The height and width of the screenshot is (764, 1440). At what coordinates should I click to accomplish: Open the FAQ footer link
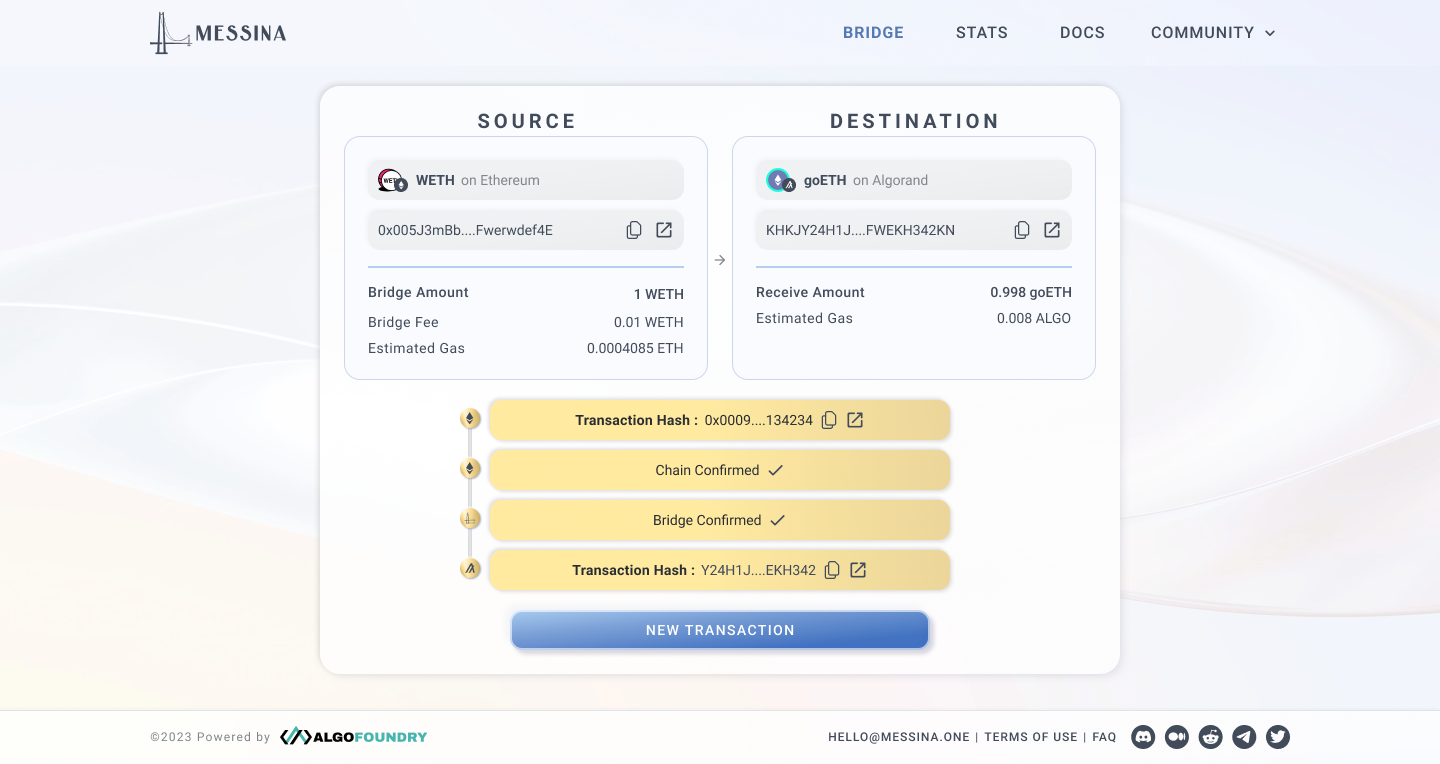(1104, 737)
